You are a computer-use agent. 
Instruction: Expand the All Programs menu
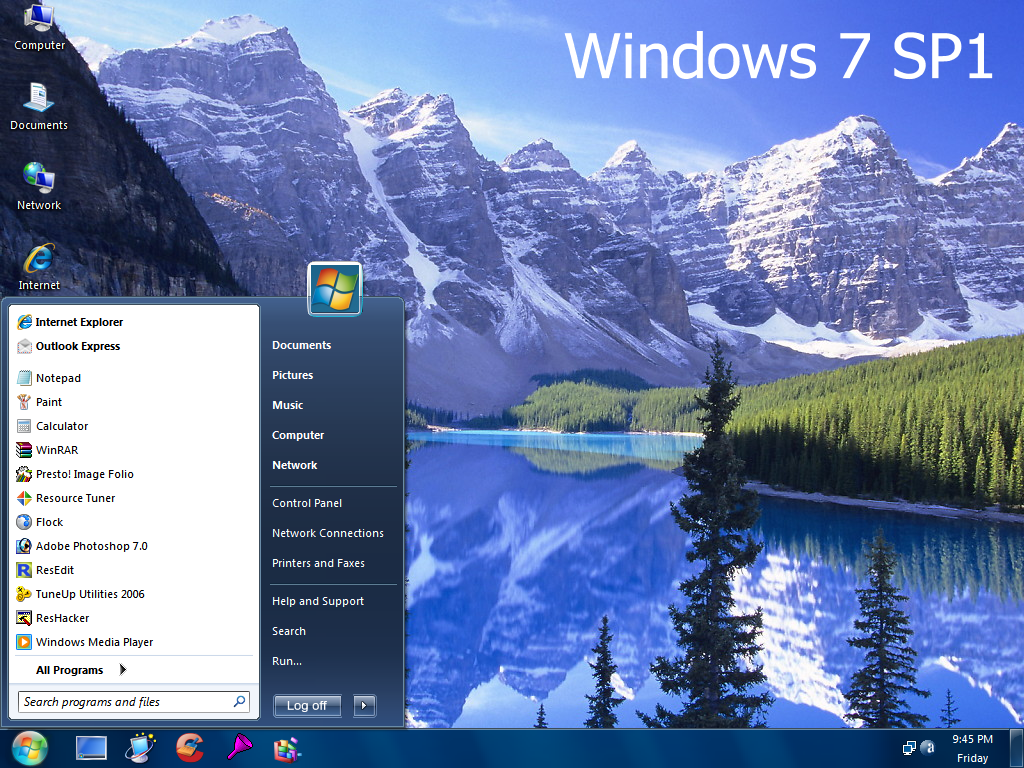[x=68, y=670]
